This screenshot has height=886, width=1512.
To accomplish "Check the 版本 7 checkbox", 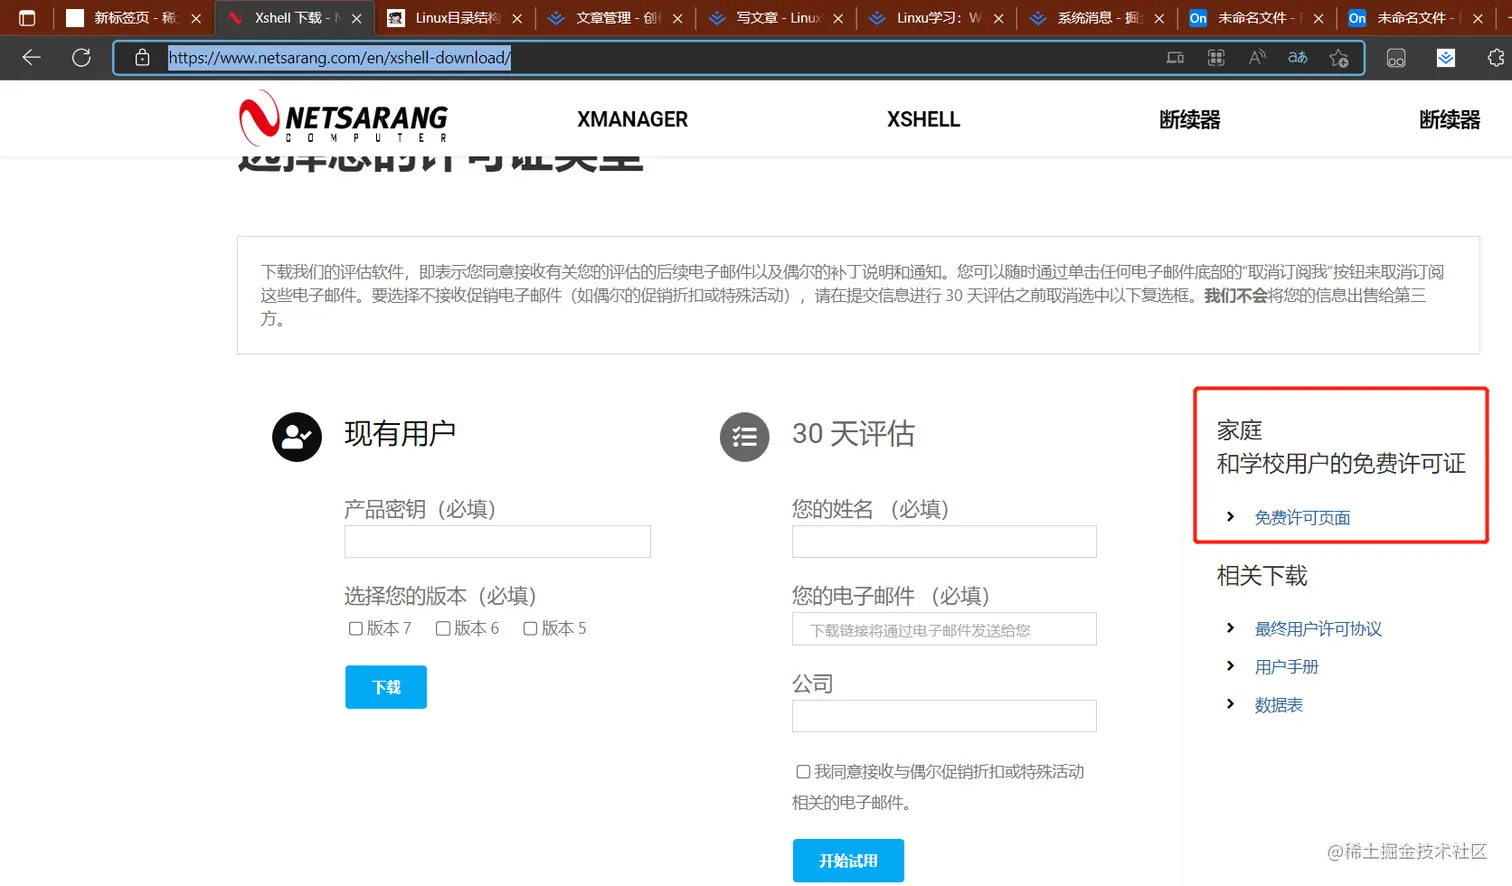I will pos(355,629).
